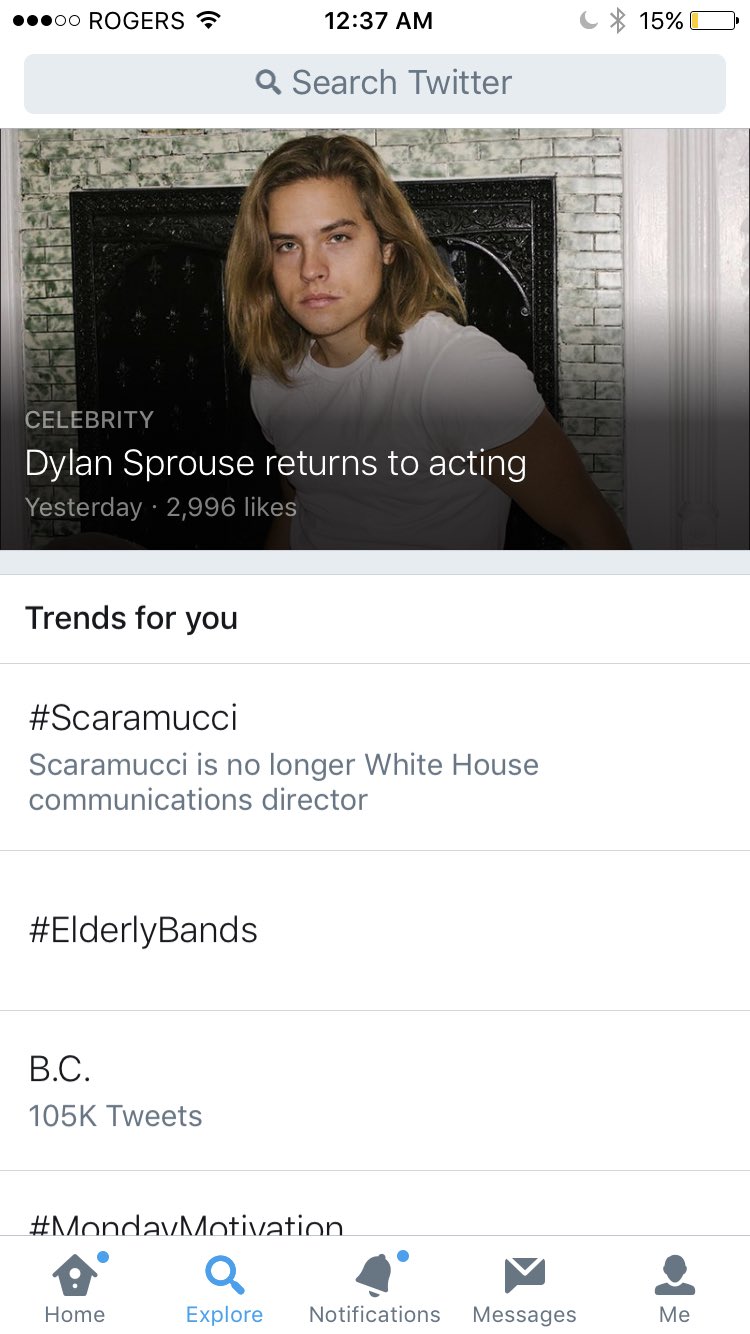Viewport: 750px width, 1334px height.
Task: Tap the Do Not Disturb moon icon
Action: [x=589, y=20]
